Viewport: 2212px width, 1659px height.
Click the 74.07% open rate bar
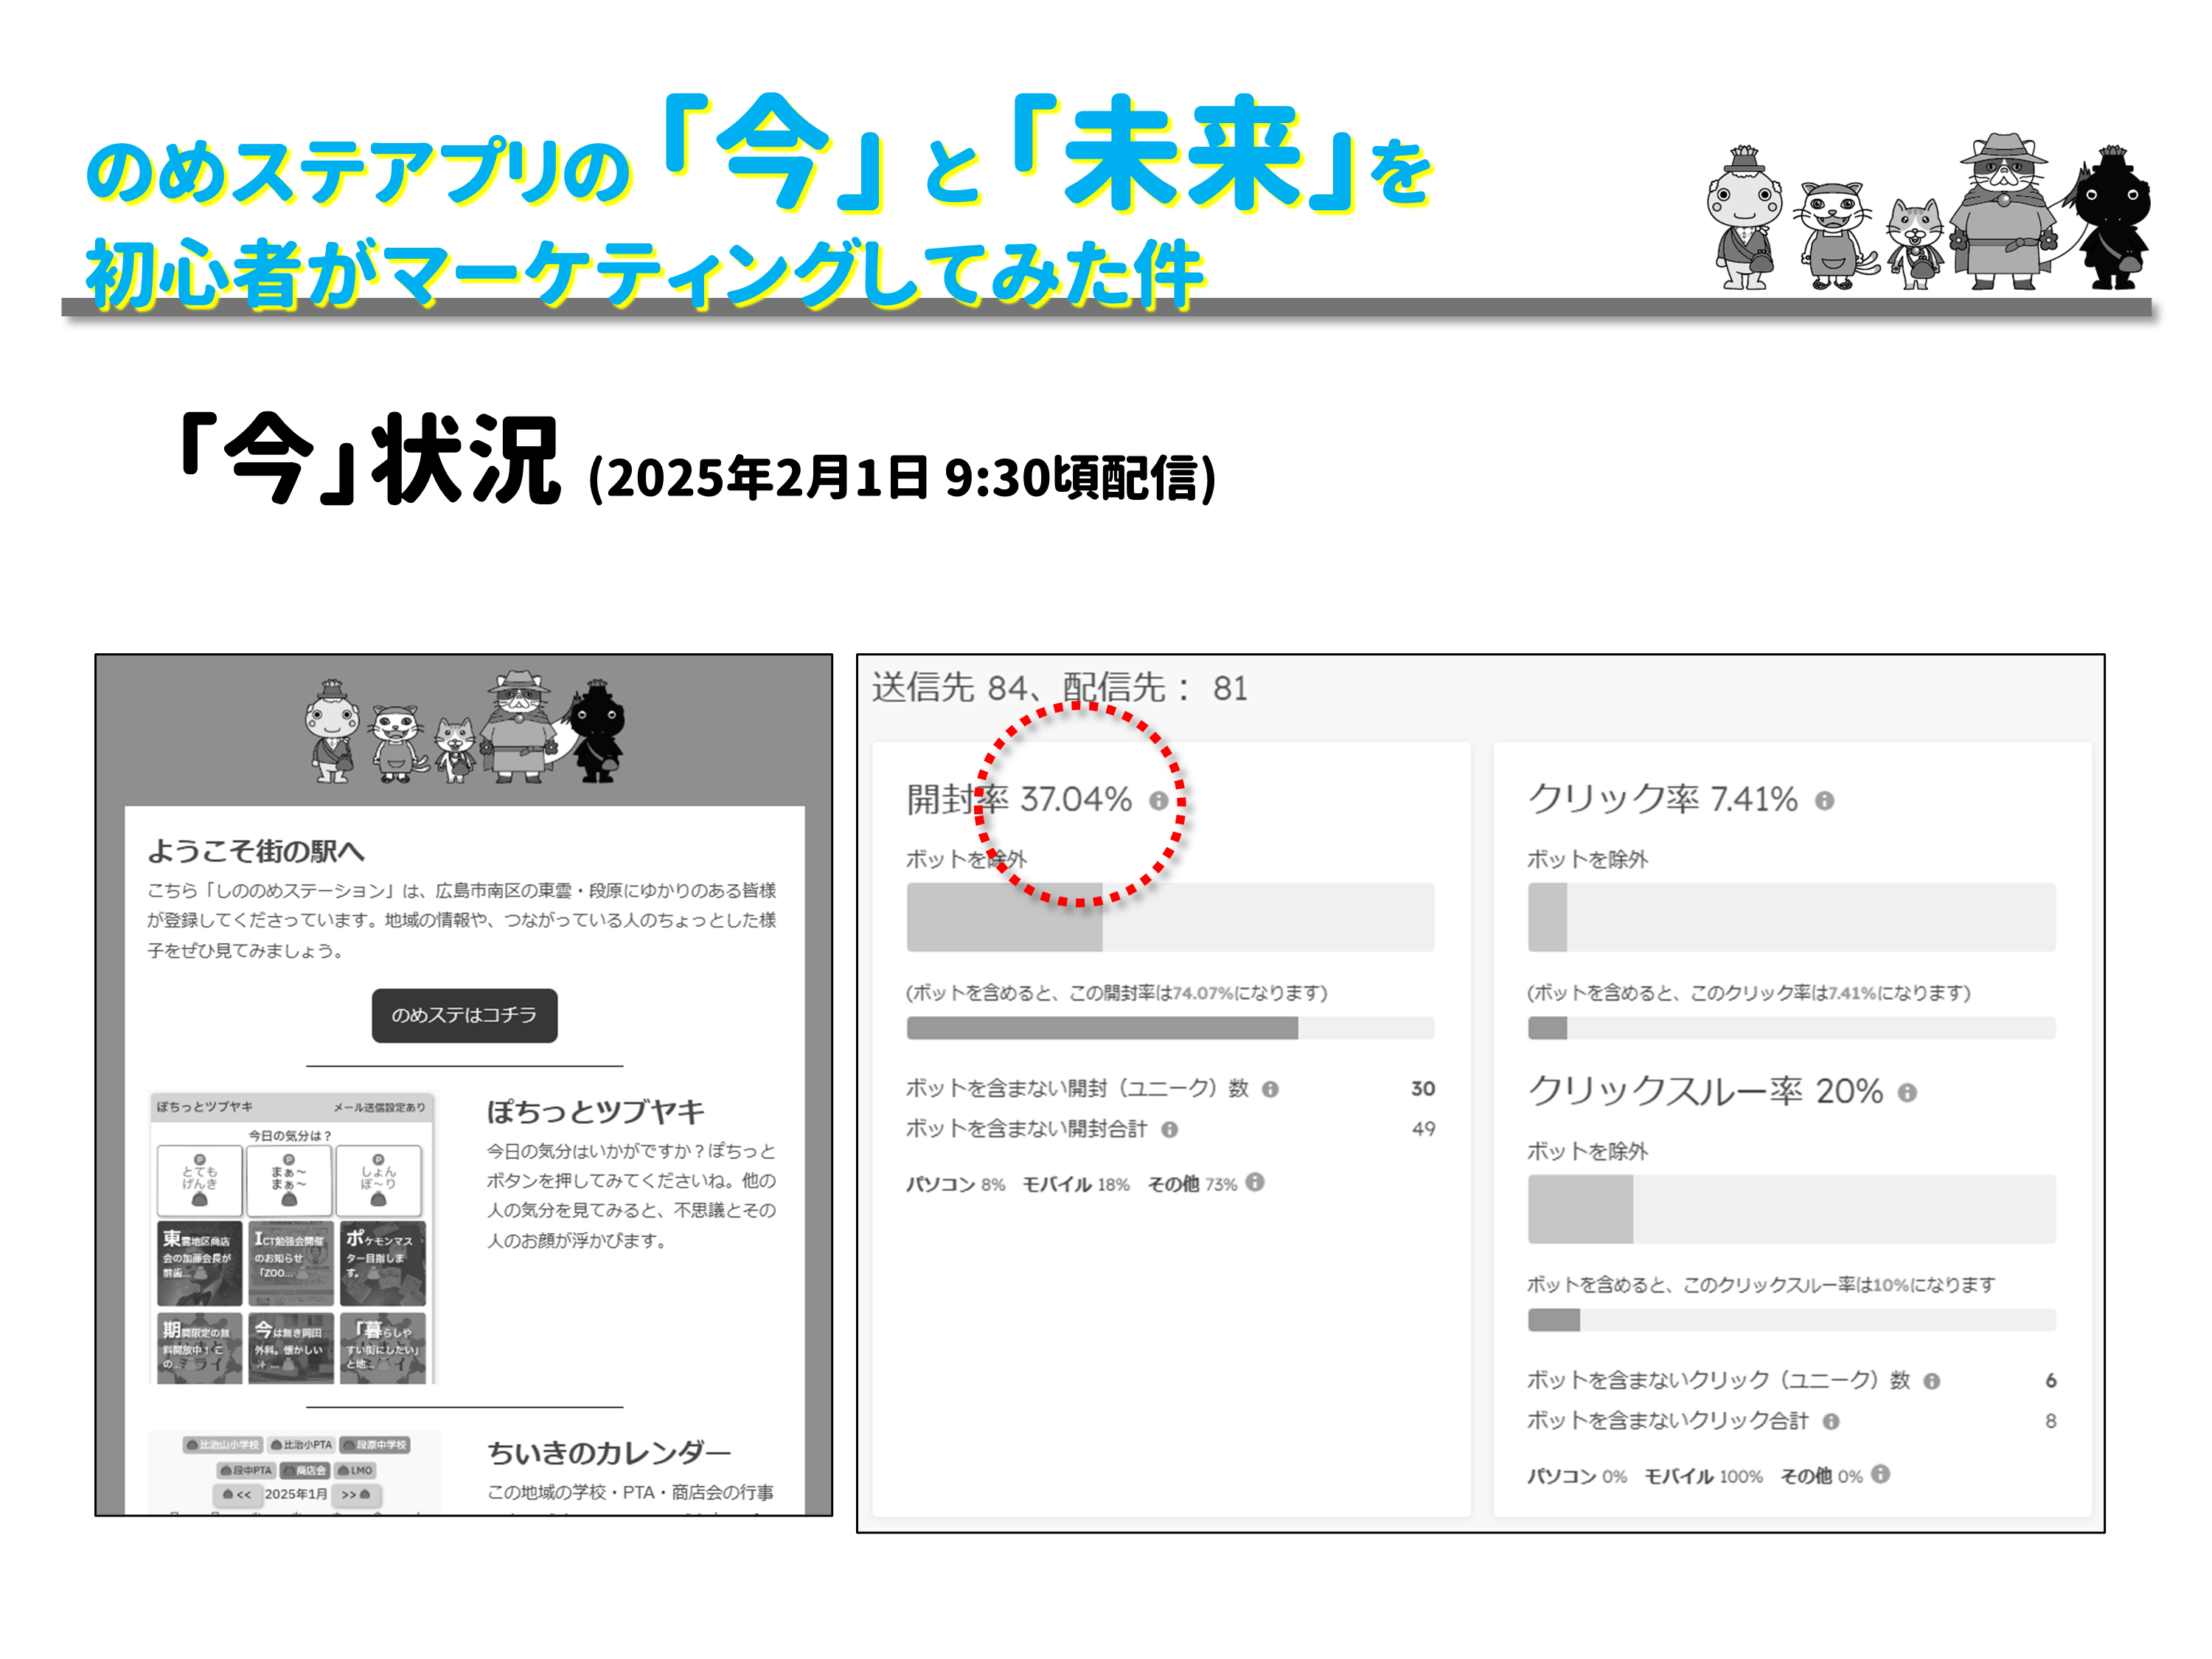(1170, 1028)
